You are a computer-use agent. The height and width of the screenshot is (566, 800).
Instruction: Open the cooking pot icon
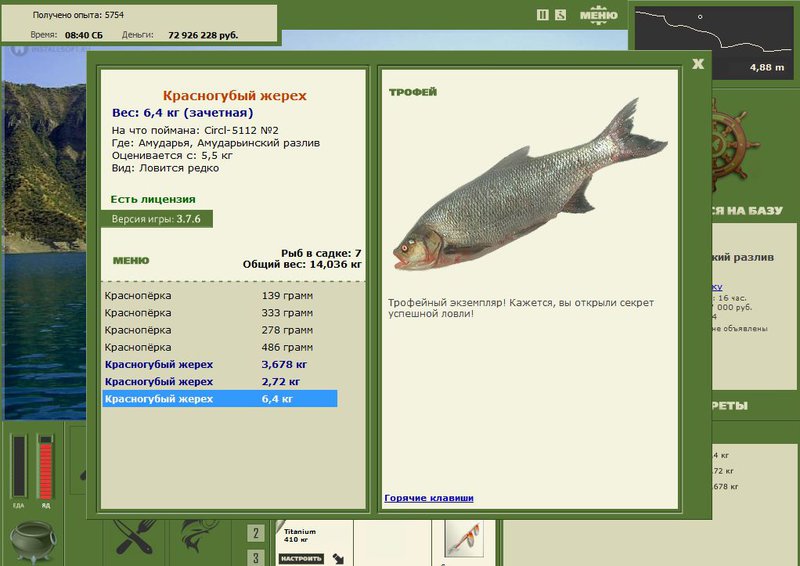pyautogui.click(x=33, y=541)
